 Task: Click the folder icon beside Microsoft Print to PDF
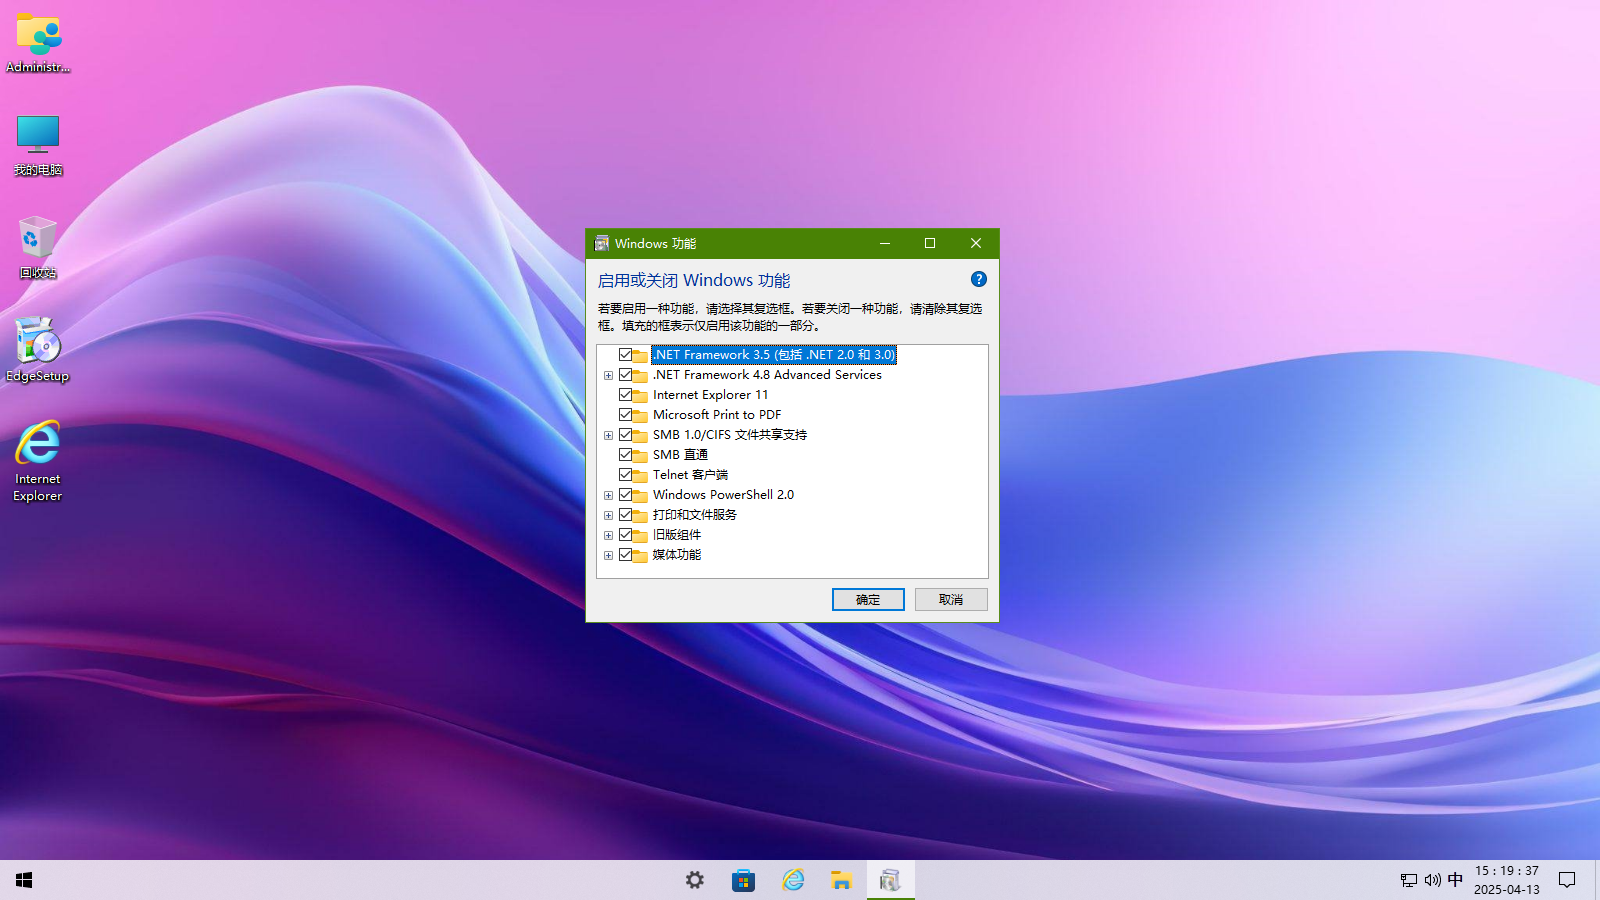point(640,415)
